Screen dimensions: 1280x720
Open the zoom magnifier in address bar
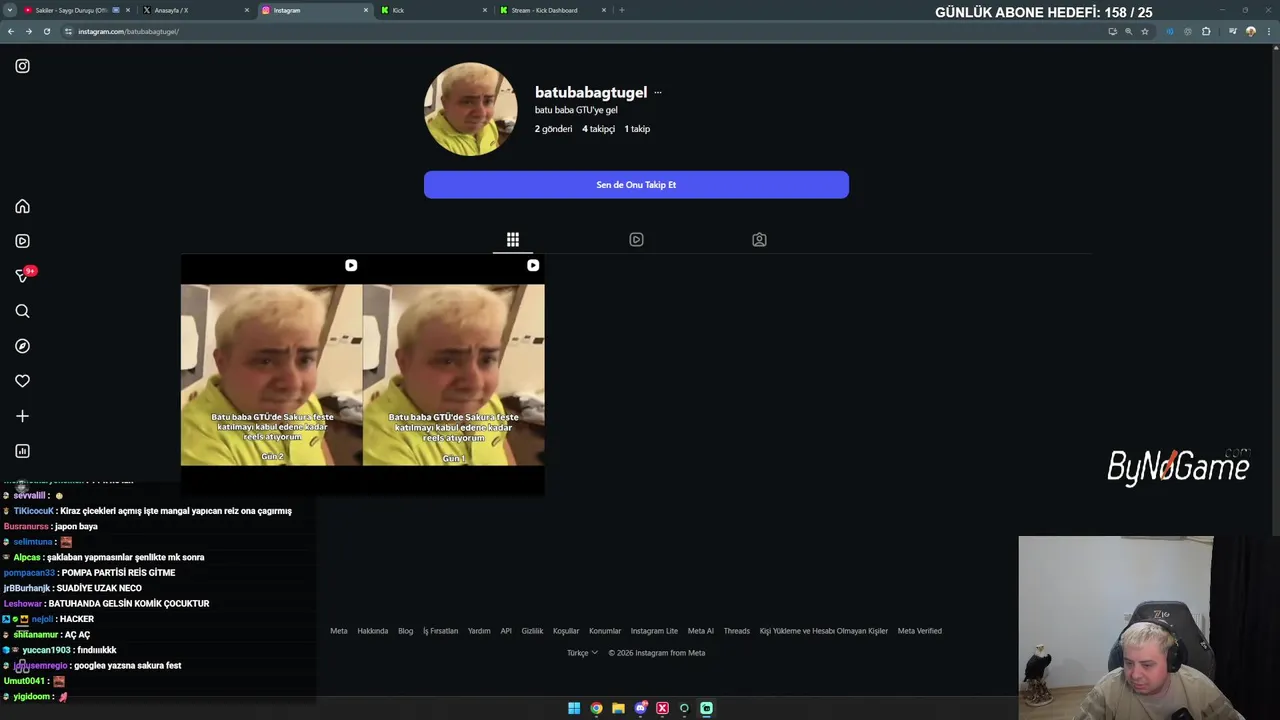[1128, 31]
